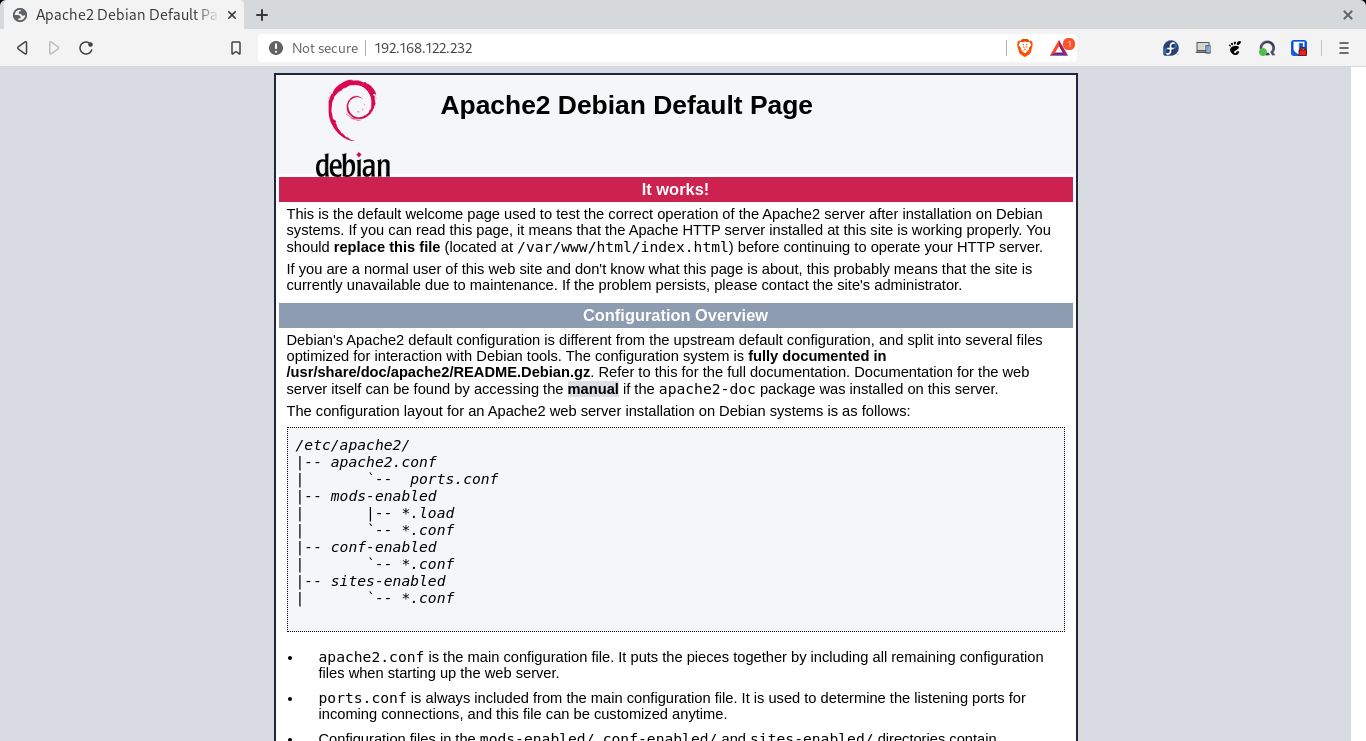The width and height of the screenshot is (1366, 741).
Task: Click the It works! banner
Action: (675, 189)
